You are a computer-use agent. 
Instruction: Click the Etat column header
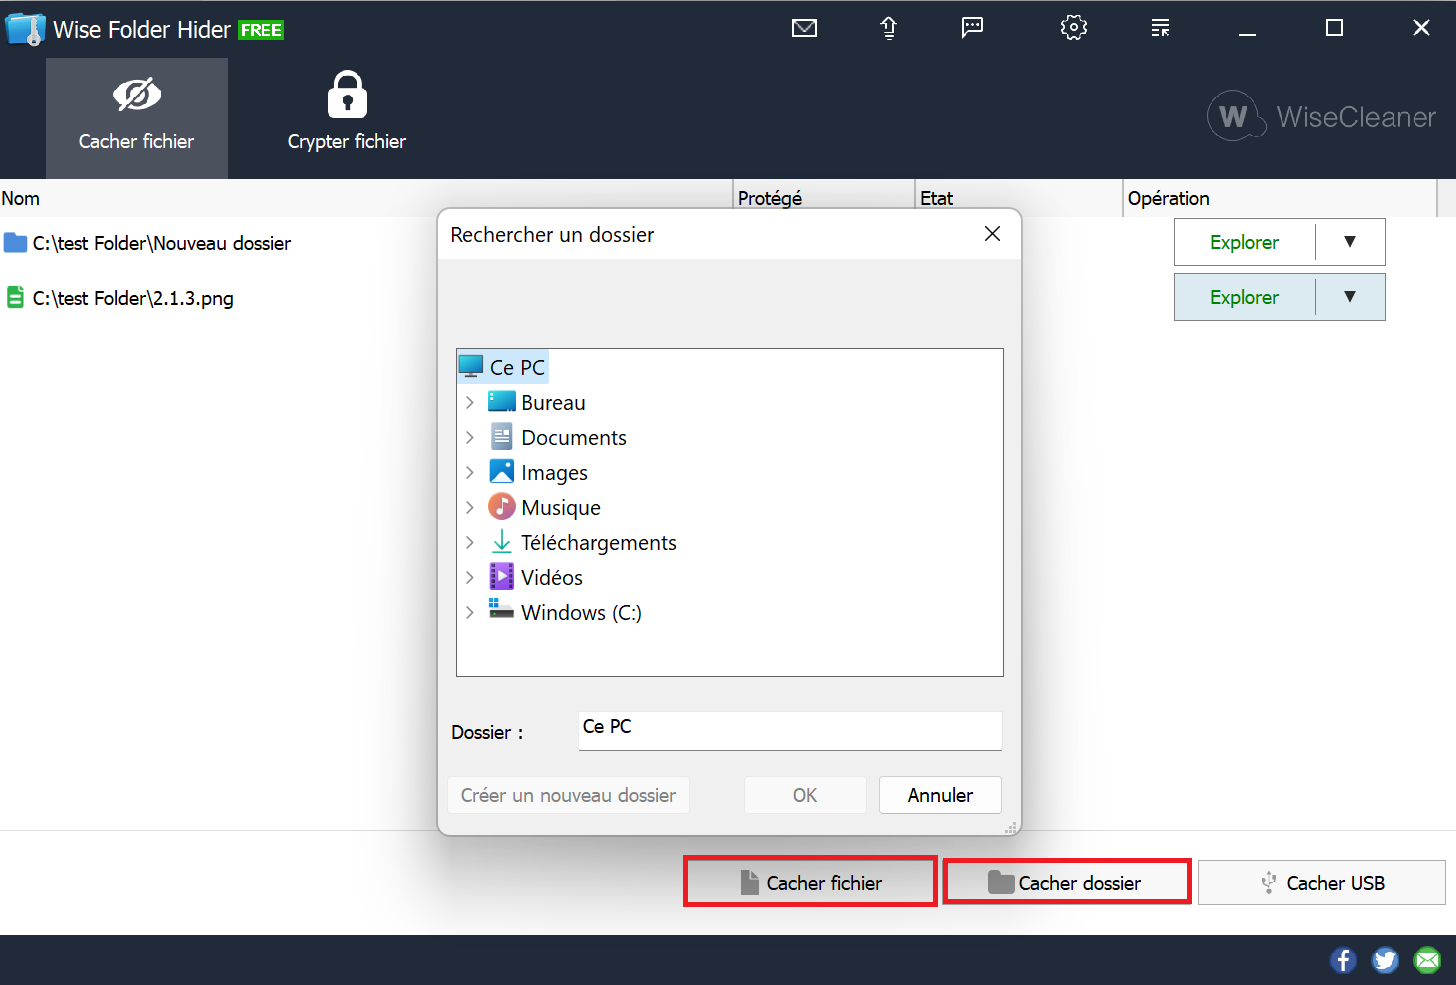tap(1019, 198)
